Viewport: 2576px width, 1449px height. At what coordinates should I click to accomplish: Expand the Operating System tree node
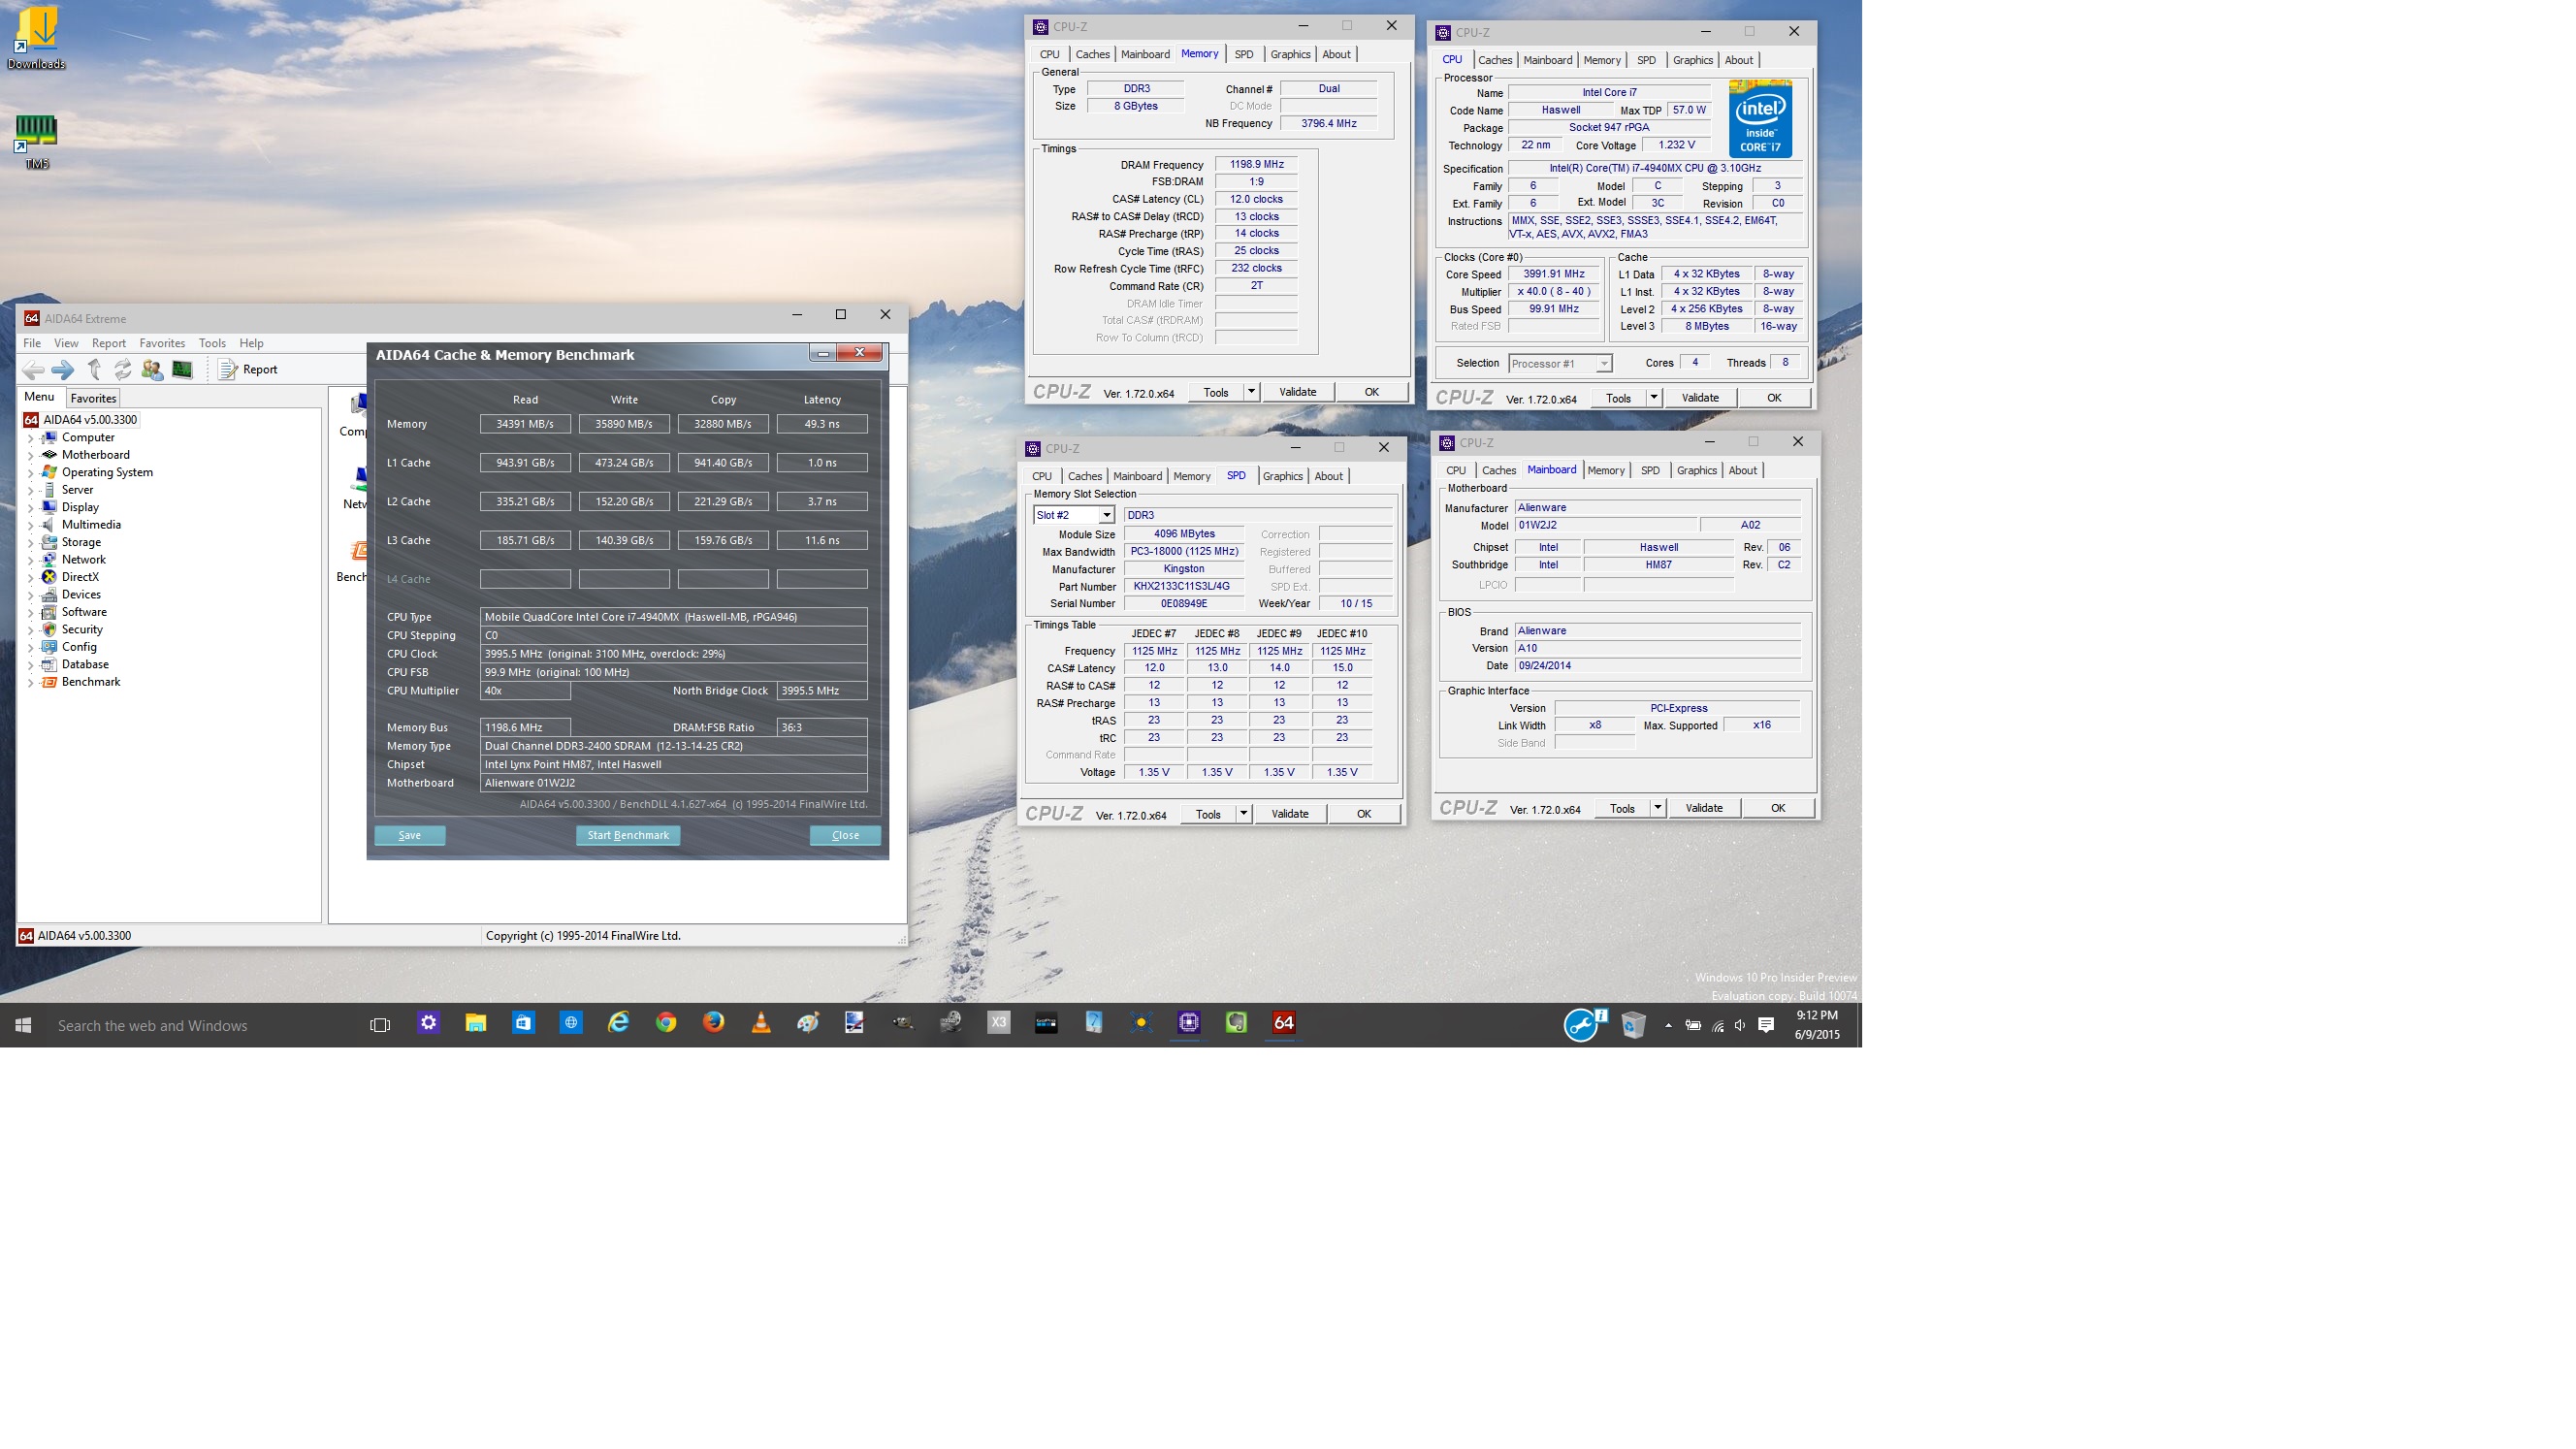[30, 473]
